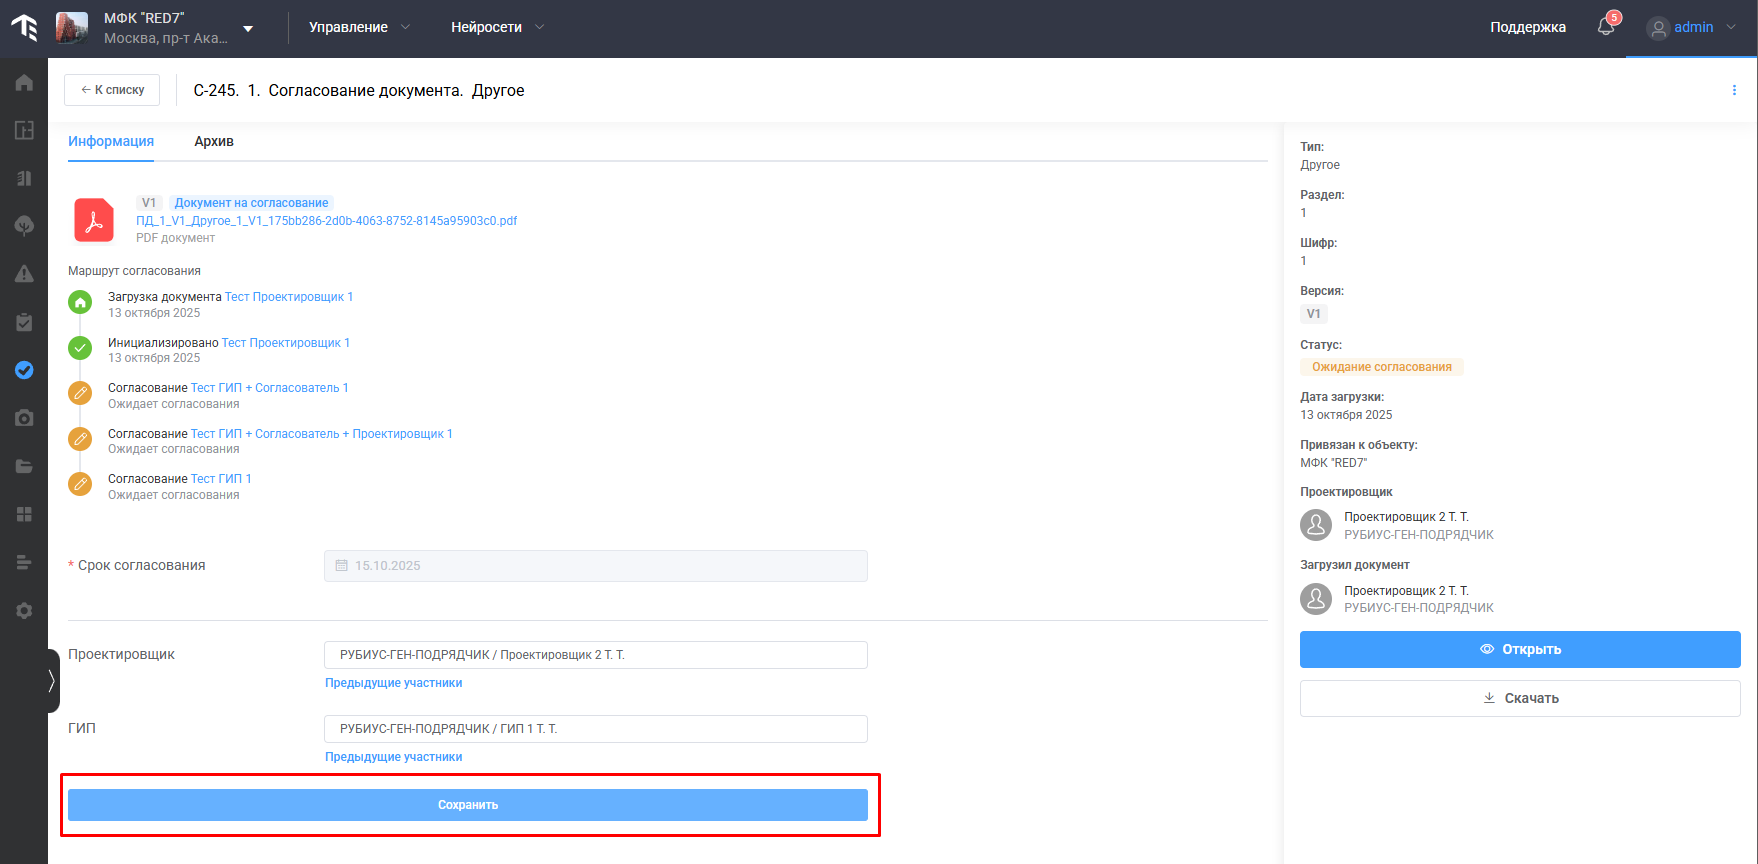The height and width of the screenshot is (864, 1758).
Task: Click the tree icon in the sidebar
Action: click(24, 226)
